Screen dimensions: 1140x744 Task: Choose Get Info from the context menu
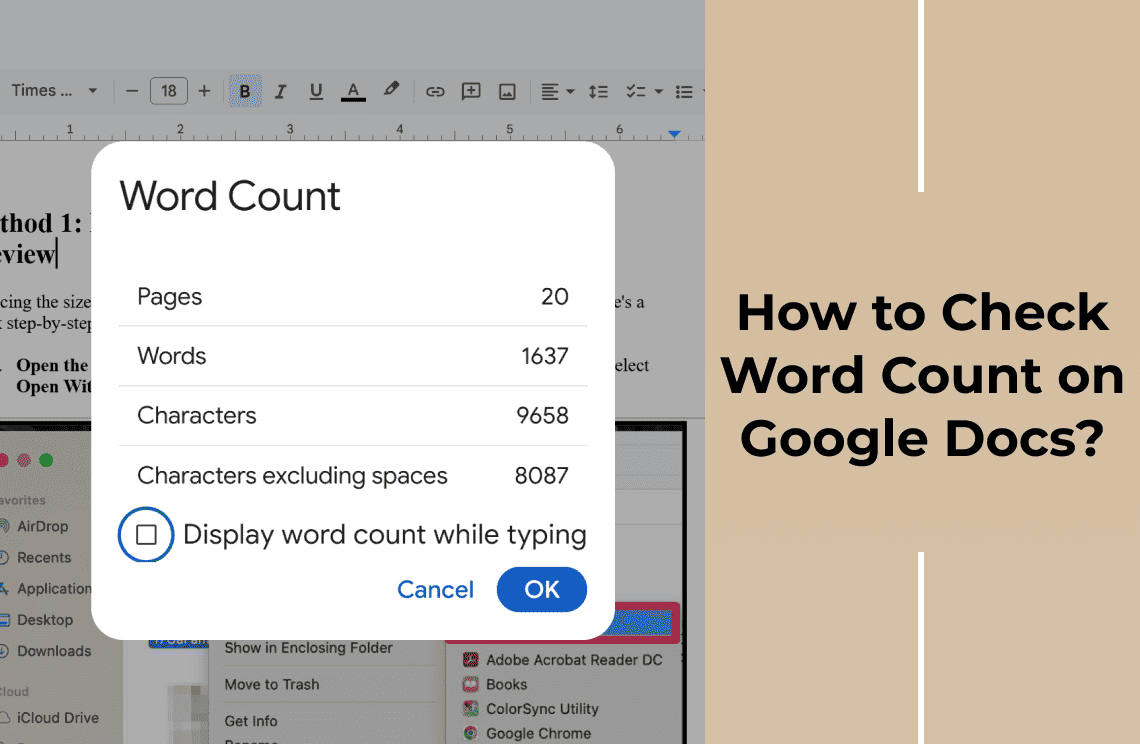click(x=250, y=720)
